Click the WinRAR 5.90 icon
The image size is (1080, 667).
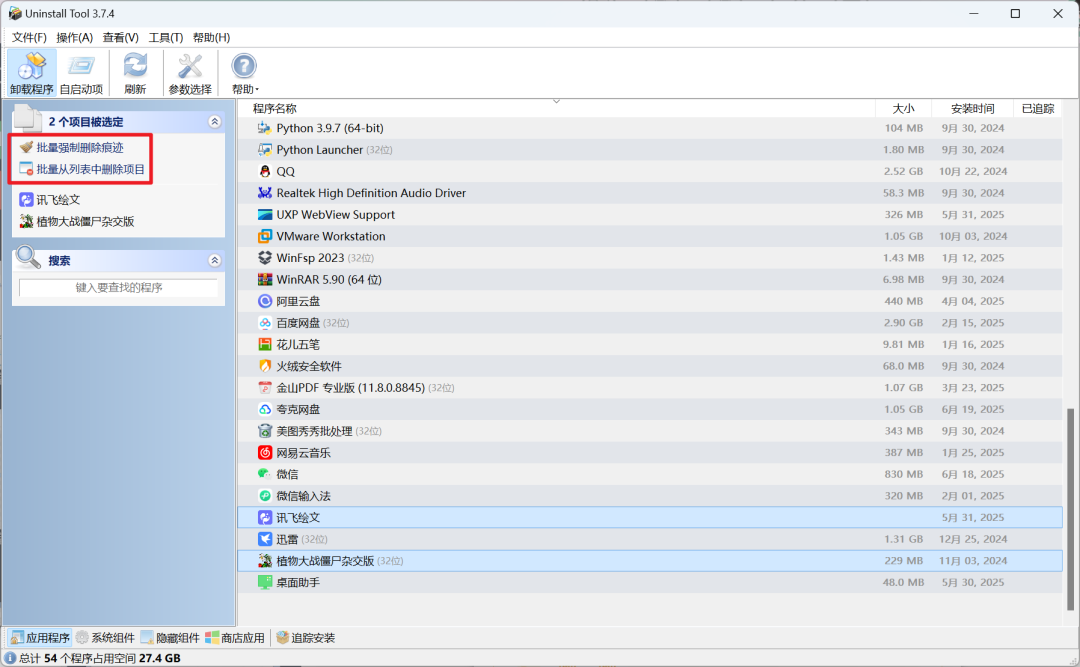[264, 280]
